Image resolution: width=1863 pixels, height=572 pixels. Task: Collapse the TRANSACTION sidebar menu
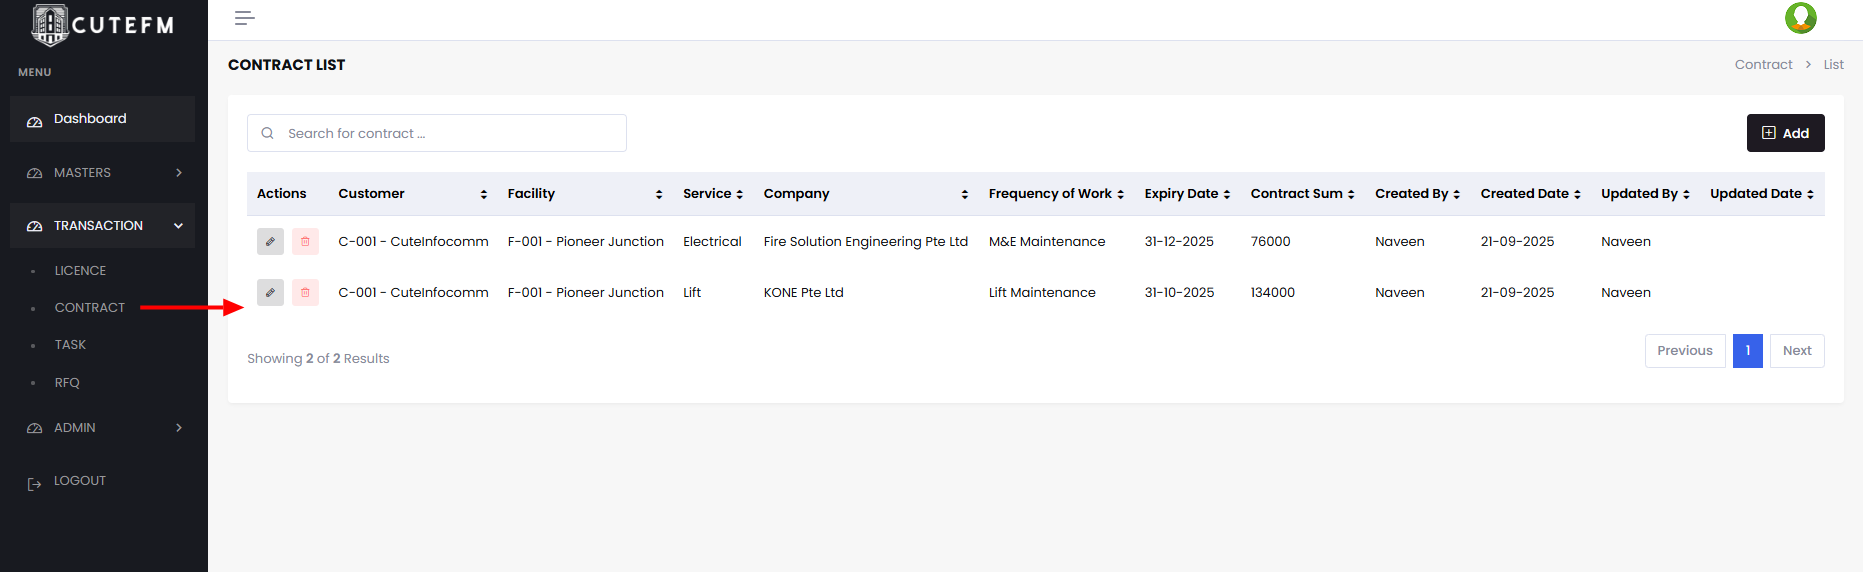click(x=102, y=226)
